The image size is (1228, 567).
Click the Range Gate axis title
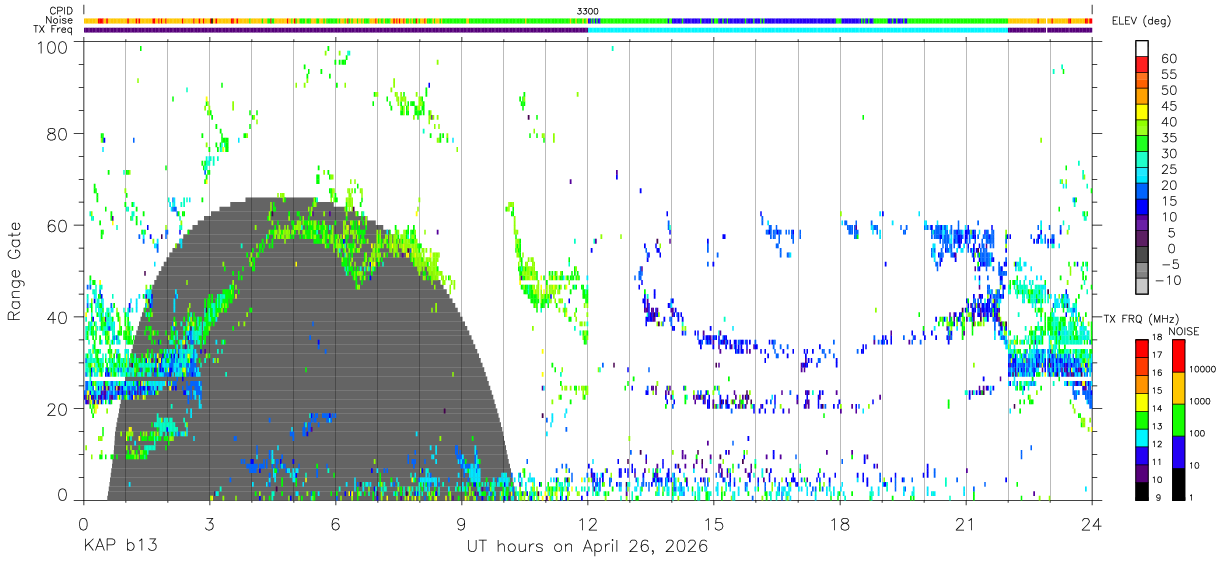coord(15,272)
